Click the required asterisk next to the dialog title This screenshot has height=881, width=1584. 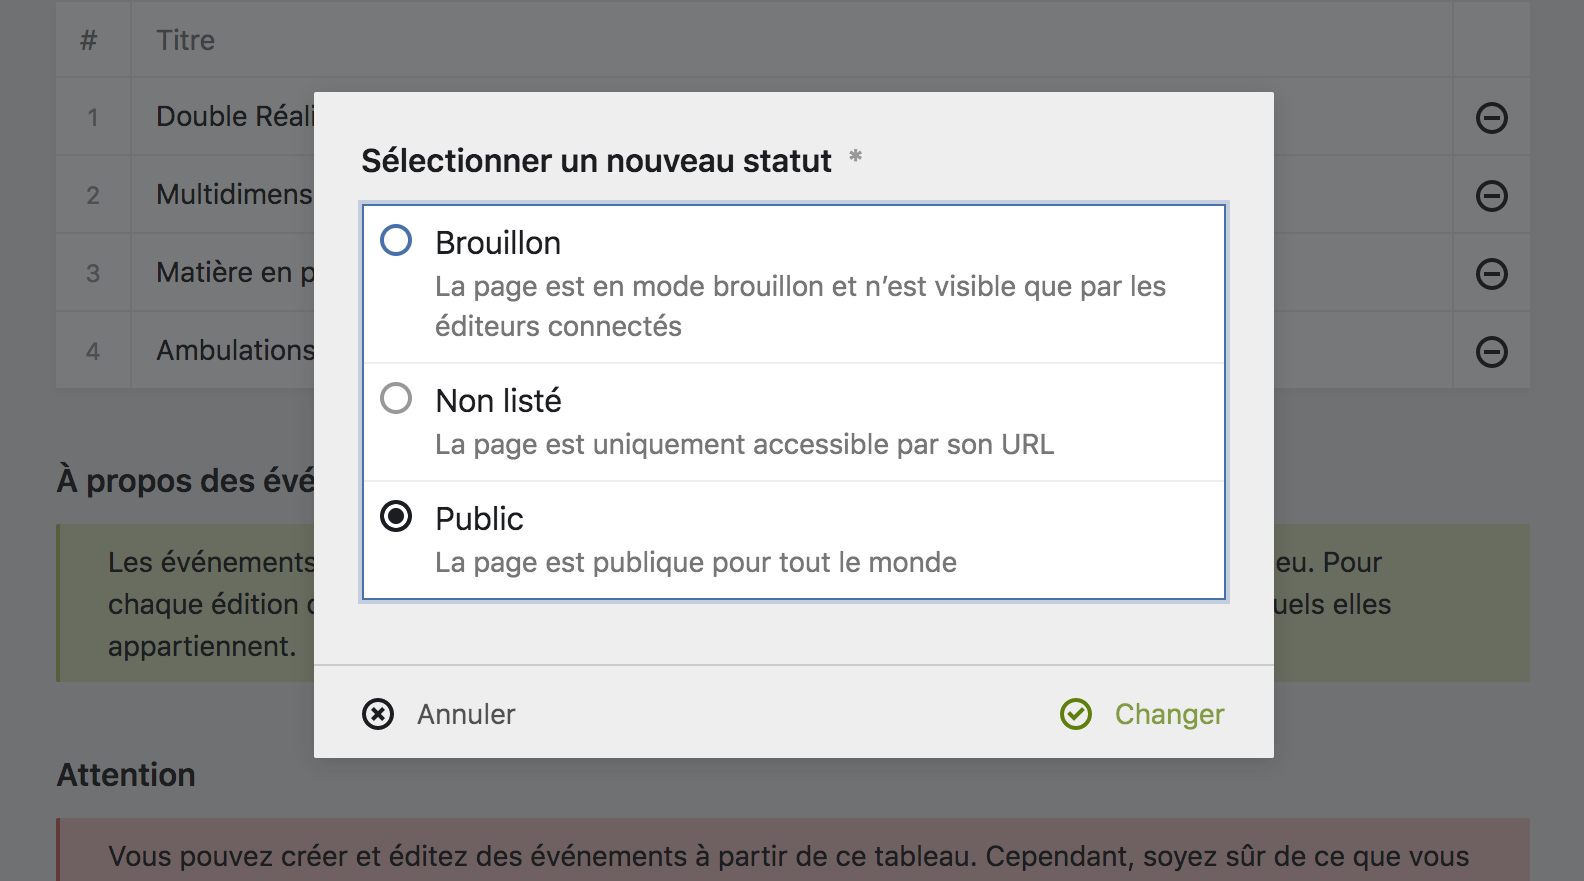point(855,158)
